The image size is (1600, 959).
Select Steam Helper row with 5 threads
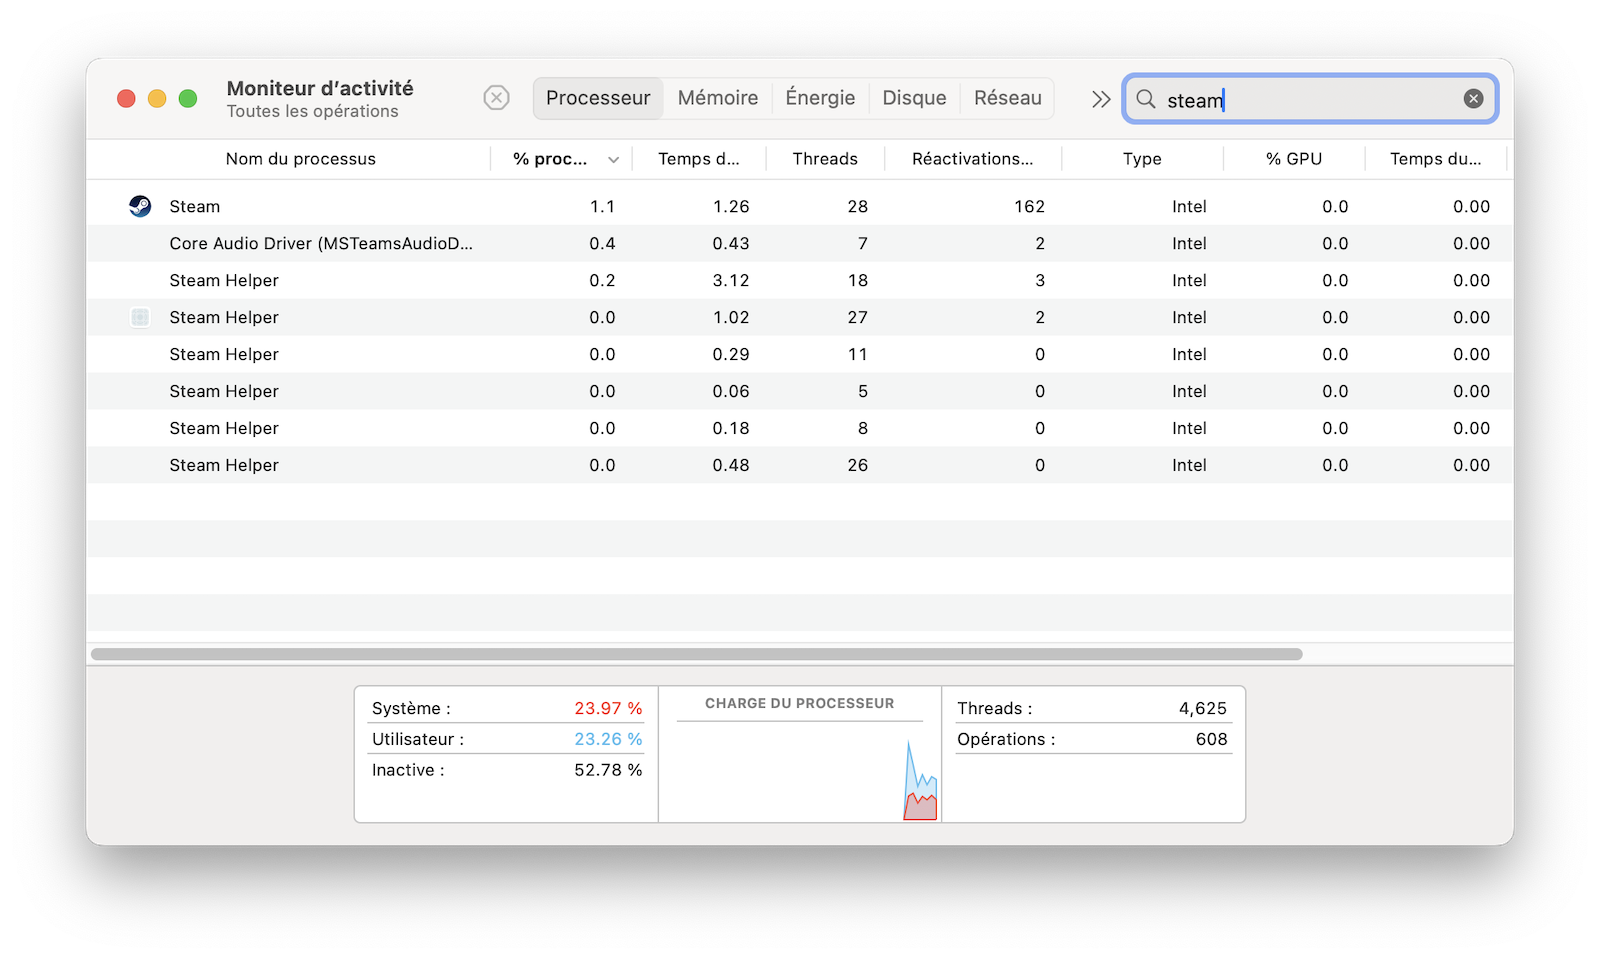pyautogui.click(x=800, y=391)
